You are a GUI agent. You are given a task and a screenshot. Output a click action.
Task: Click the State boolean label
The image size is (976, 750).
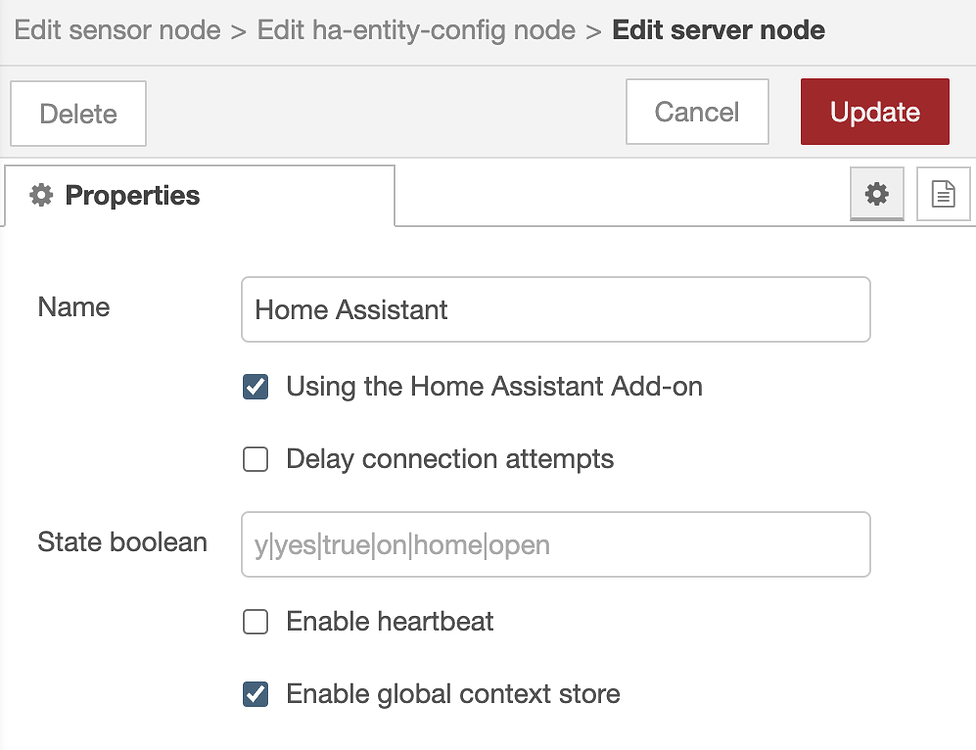(x=122, y=542)
